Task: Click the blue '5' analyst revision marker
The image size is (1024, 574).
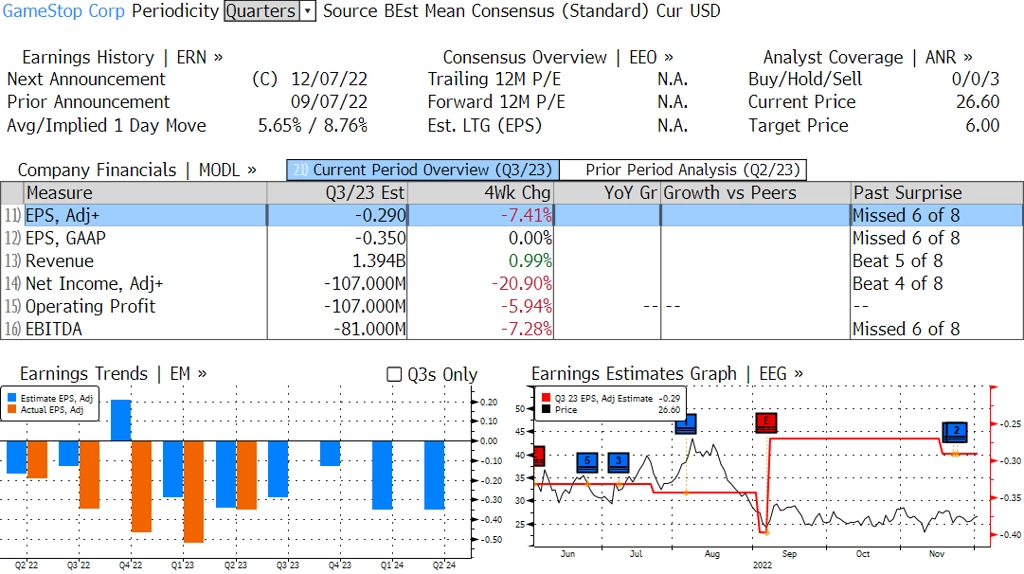Action: [587, 462]
